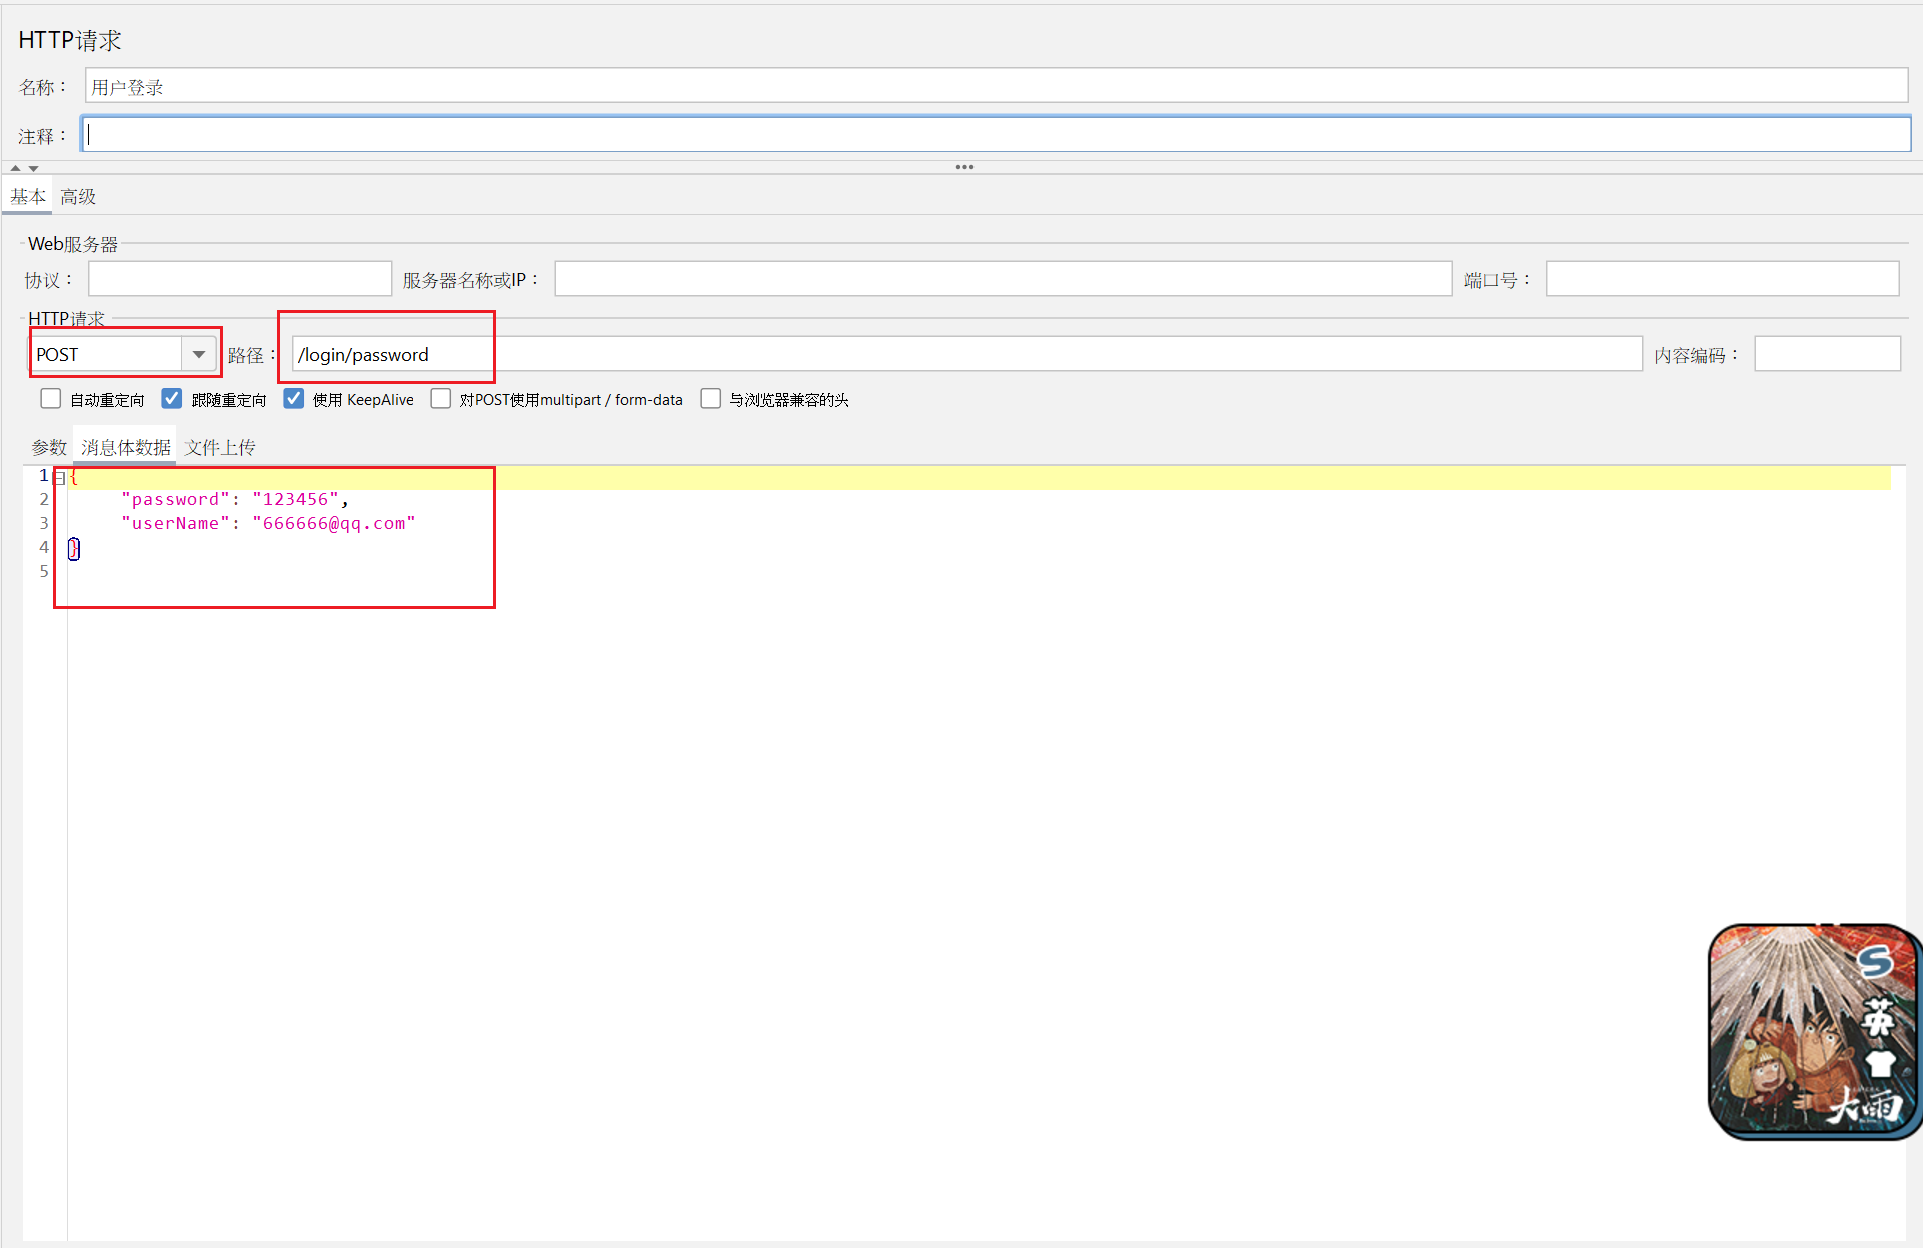Check the 与浏览器兼容的头 checkbox

710,399
